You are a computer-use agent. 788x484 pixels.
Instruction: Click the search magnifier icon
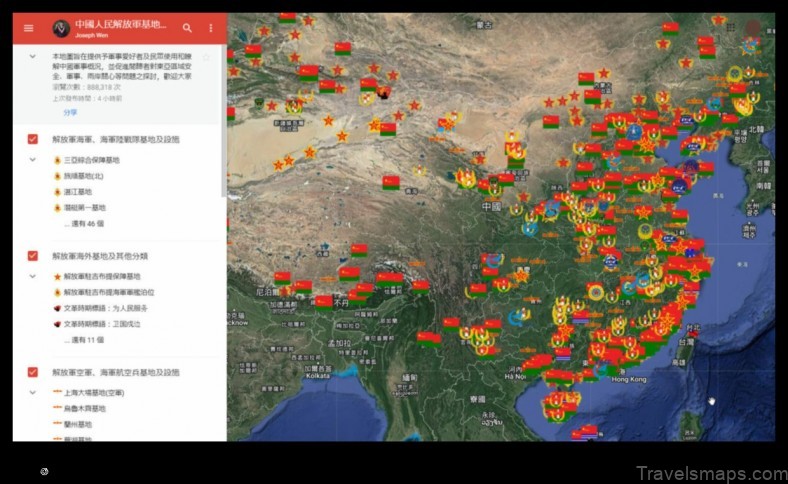click(187, 28)
